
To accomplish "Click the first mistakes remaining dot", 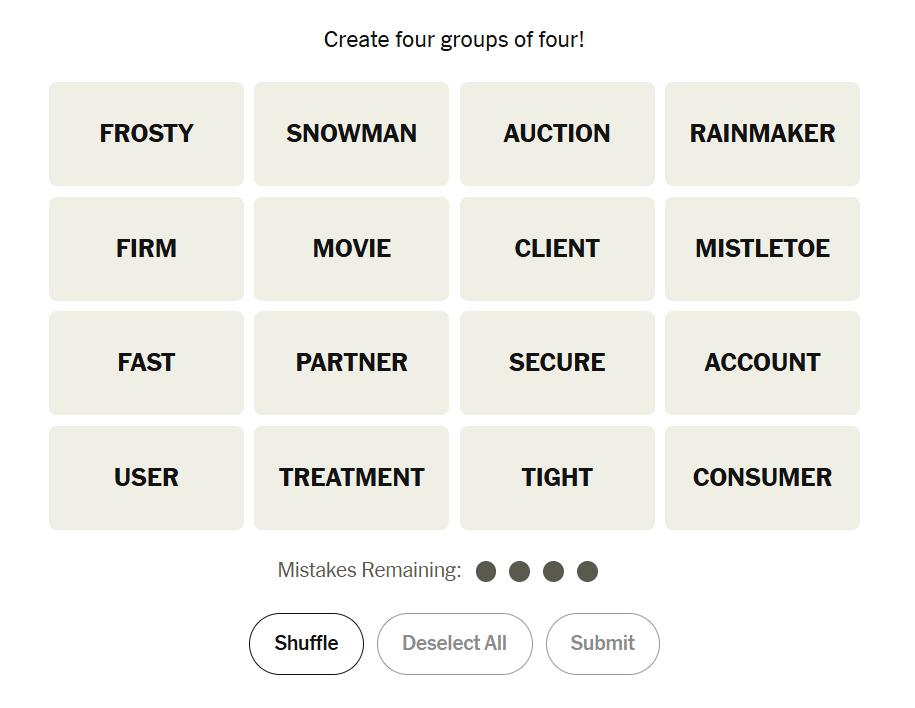I will click(486, 571).
